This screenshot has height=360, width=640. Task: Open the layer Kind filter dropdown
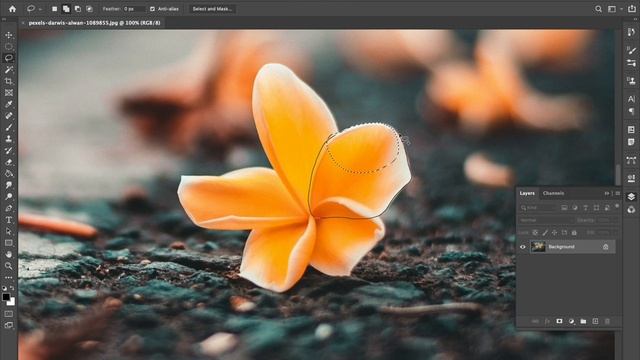[538, 208]
